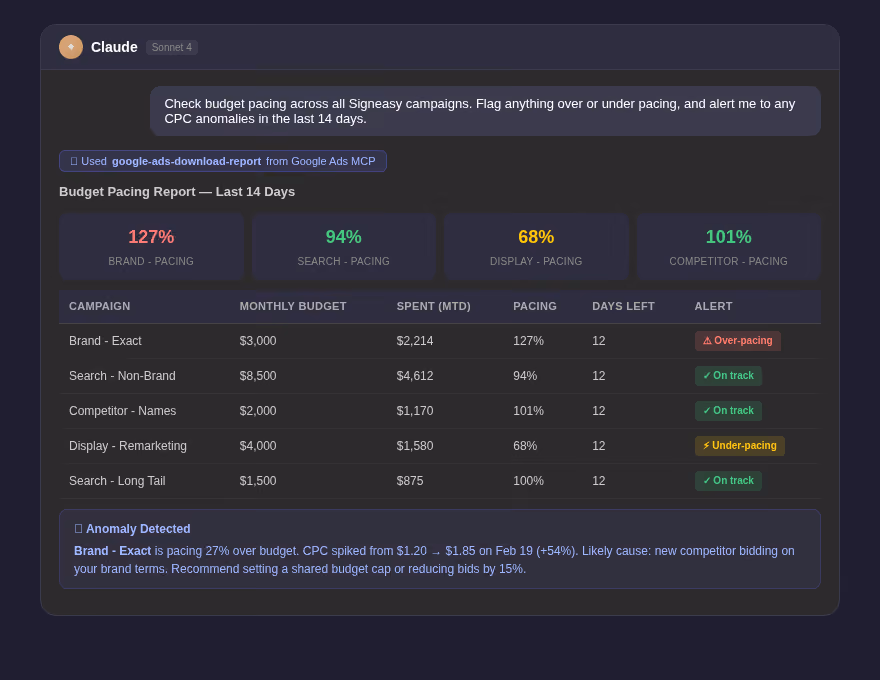The image size is (880, 680).
Task: Click the tool icon before 'Used'
Action: [x=74, y=161]
